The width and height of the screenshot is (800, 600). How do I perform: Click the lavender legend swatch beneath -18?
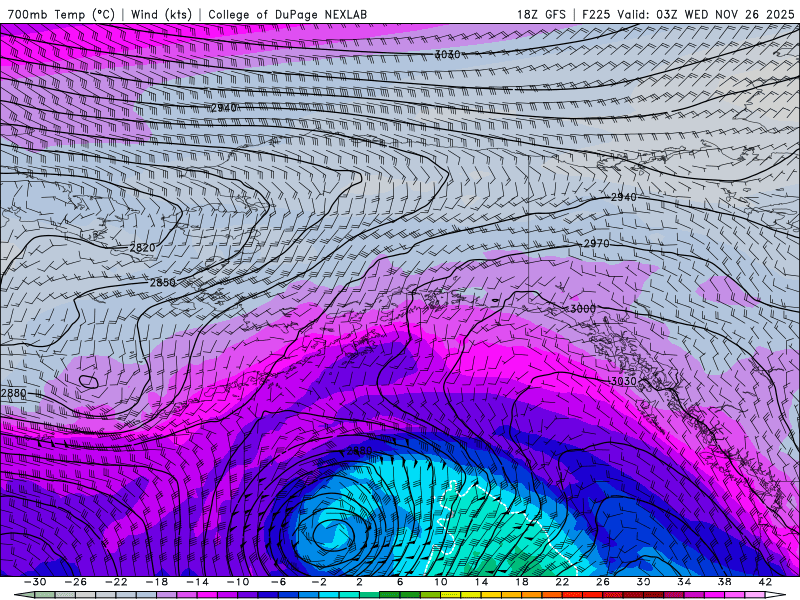pyautogui.click(x=166, y=594)
